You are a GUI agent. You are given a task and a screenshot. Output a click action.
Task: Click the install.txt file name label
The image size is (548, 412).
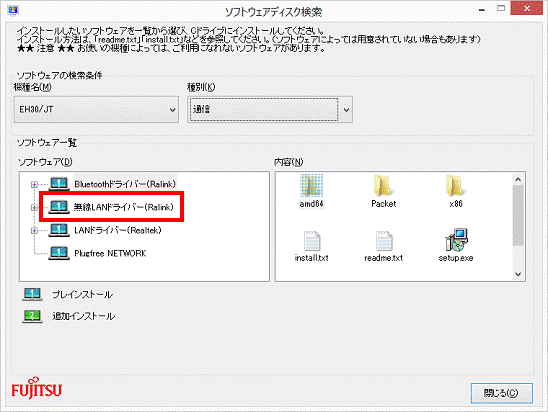[x=311, y=258]
